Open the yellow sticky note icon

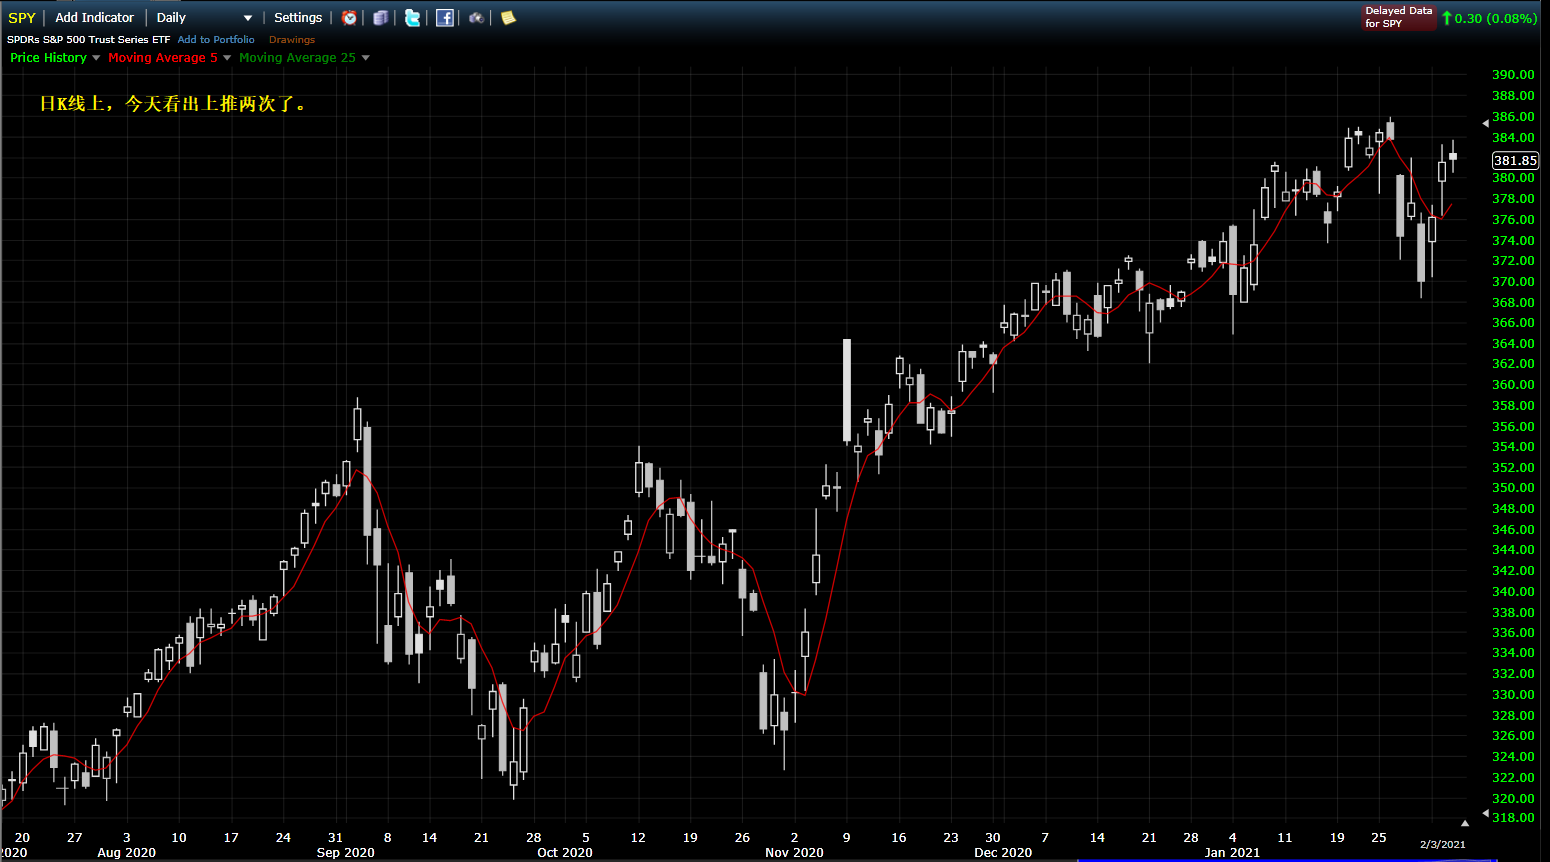tap(508, 17)
